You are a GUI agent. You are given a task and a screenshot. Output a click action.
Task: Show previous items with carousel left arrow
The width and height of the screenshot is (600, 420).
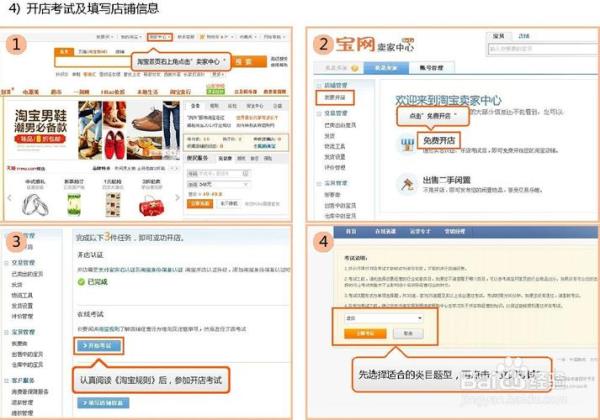pos(10,198)
